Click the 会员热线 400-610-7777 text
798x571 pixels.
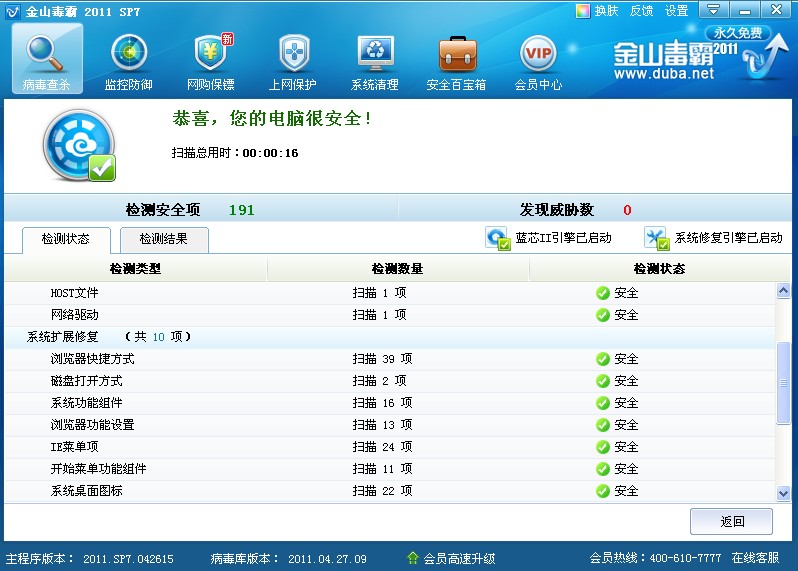tap(656, 558)
